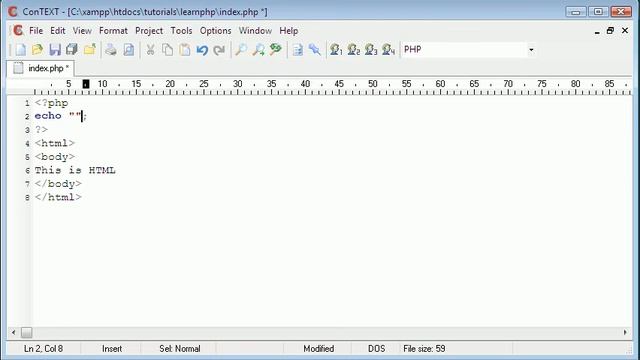Open the Format menu
640x360 pixels.
[113, 31]
